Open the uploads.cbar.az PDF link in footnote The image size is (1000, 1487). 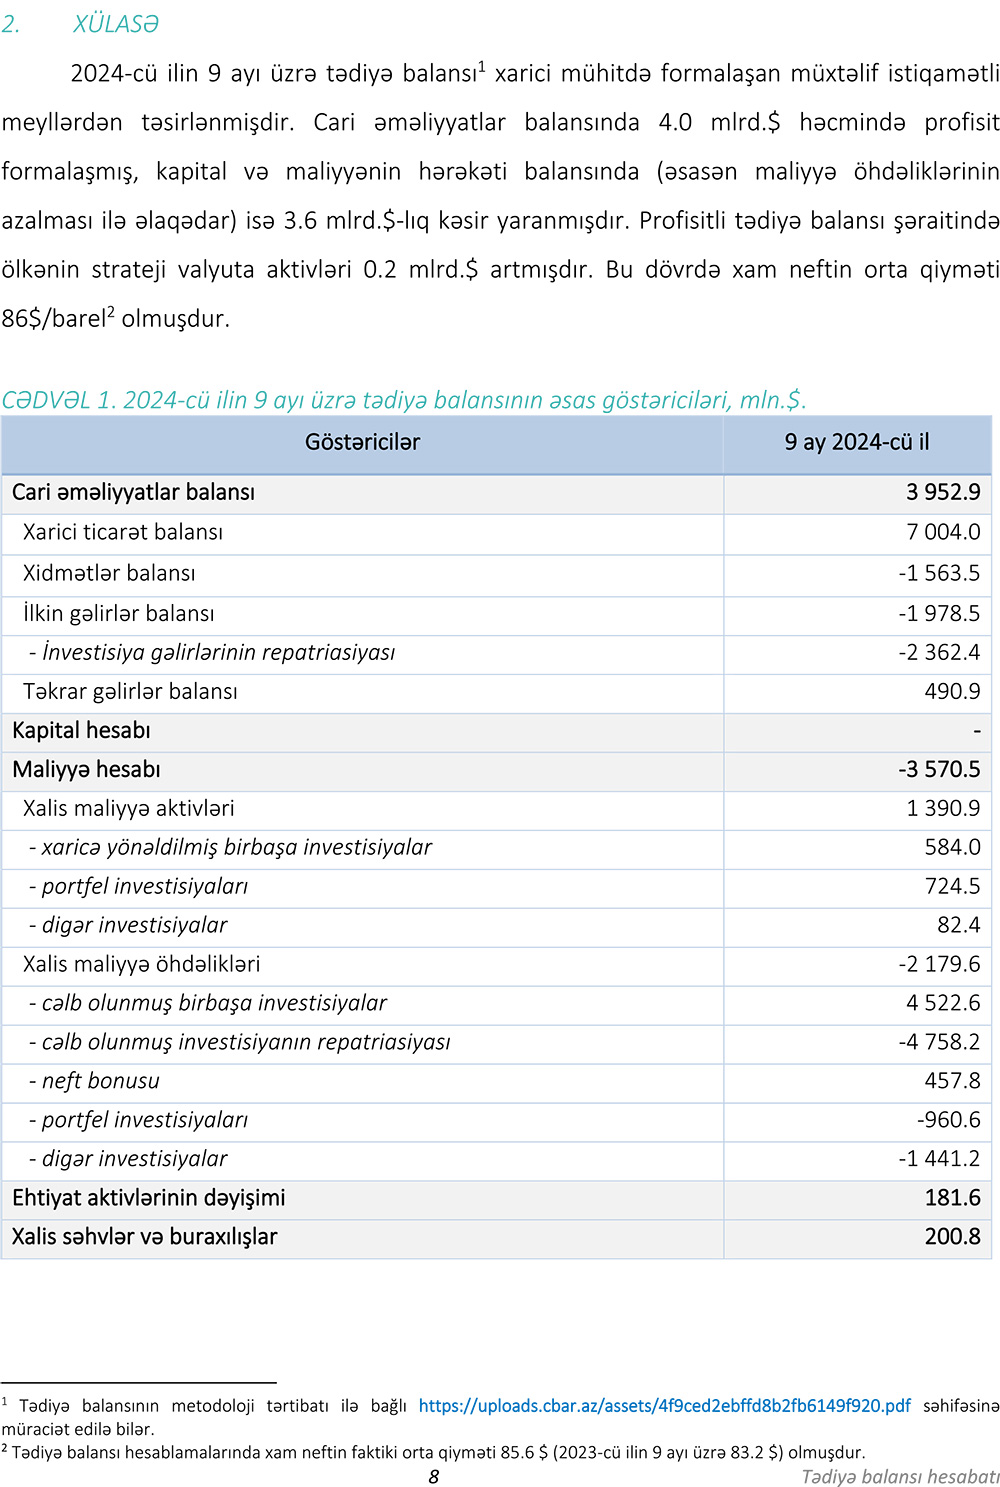[664, 1405]
